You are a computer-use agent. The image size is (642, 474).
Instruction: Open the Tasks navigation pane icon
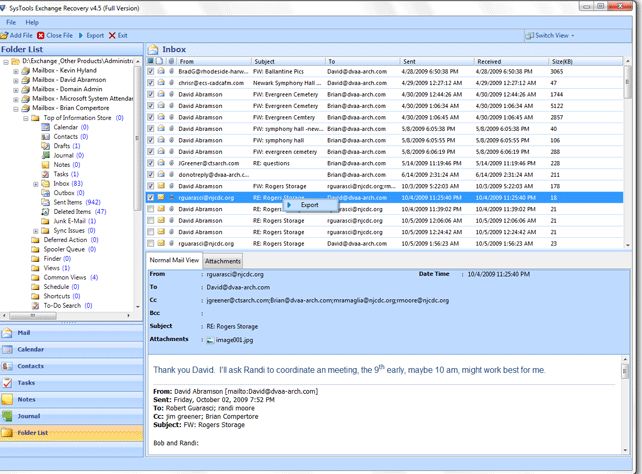pyautogui.click(x=7, y=383)
